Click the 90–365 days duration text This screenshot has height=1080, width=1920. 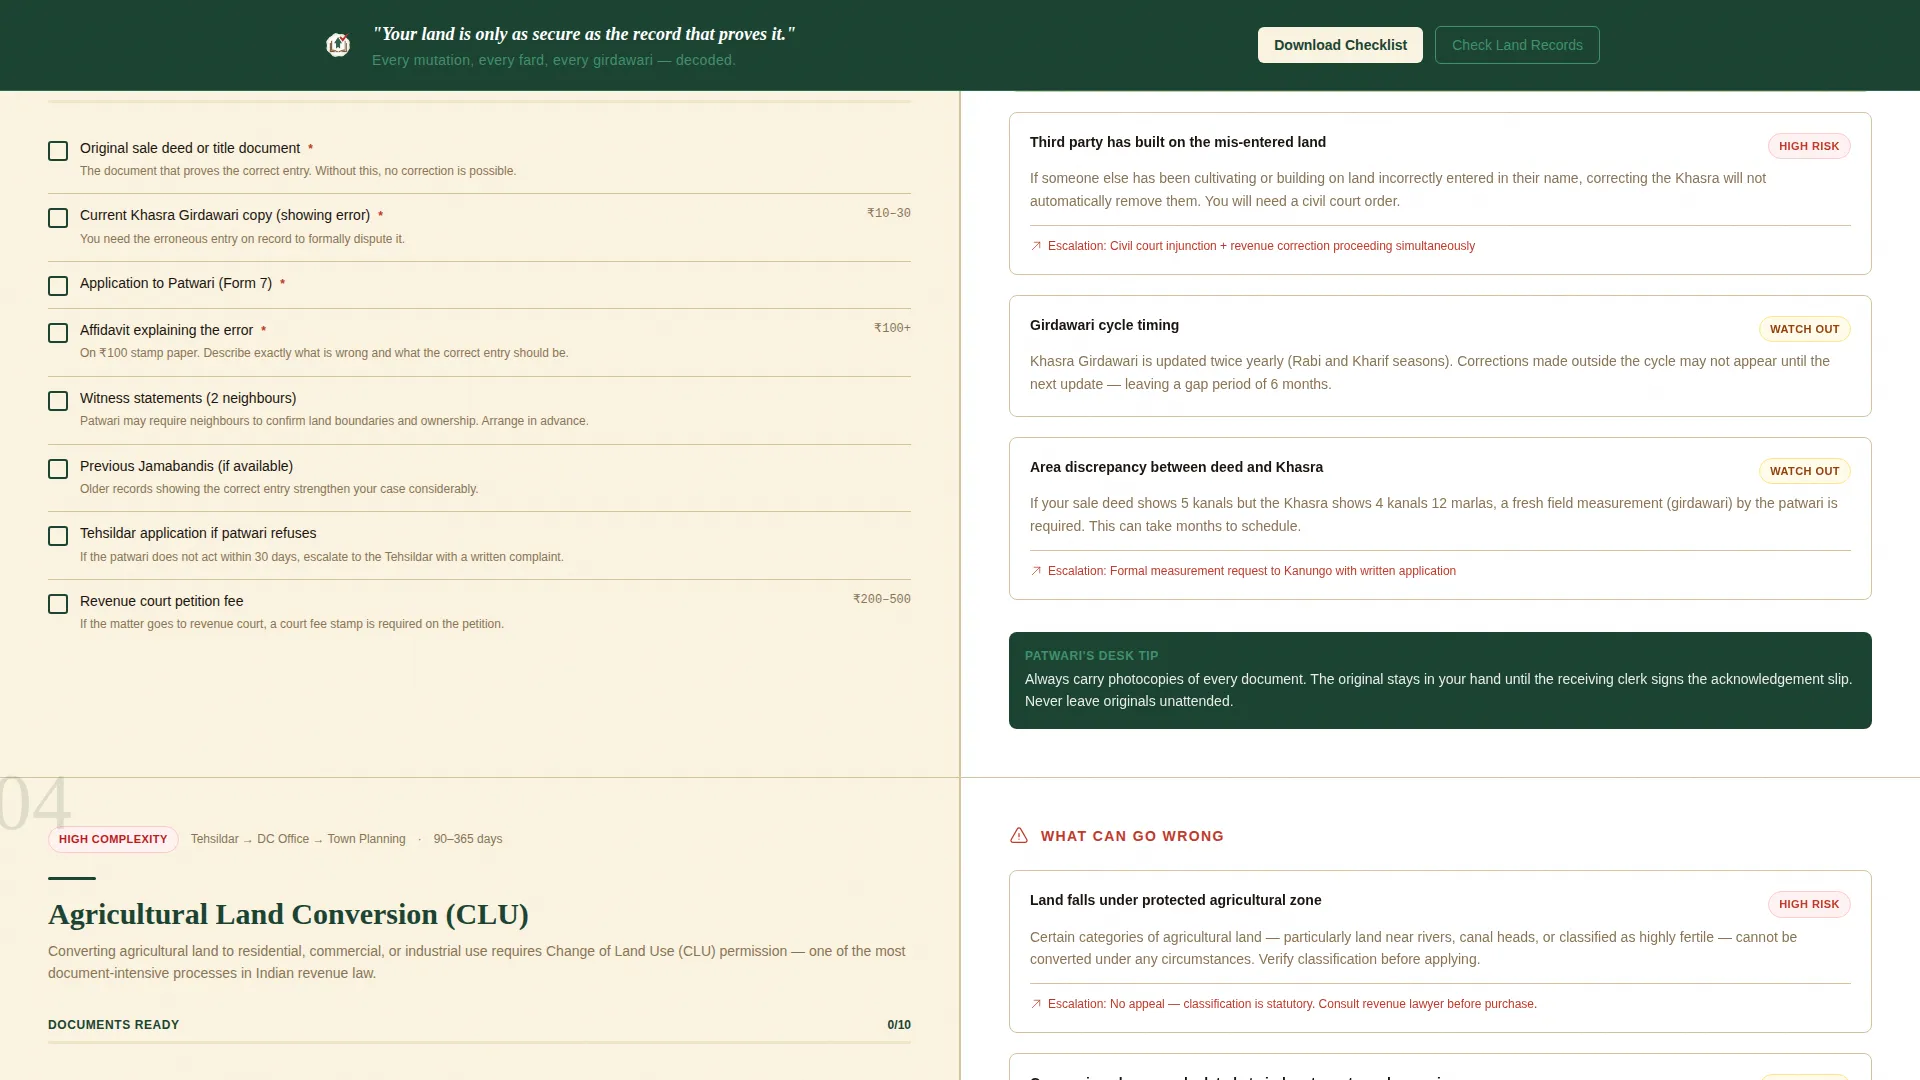click(x=468, y=839)
